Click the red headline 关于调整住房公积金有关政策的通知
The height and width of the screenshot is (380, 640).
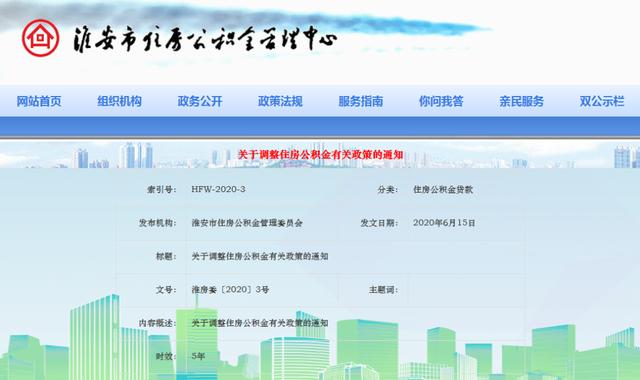(320, 155)
